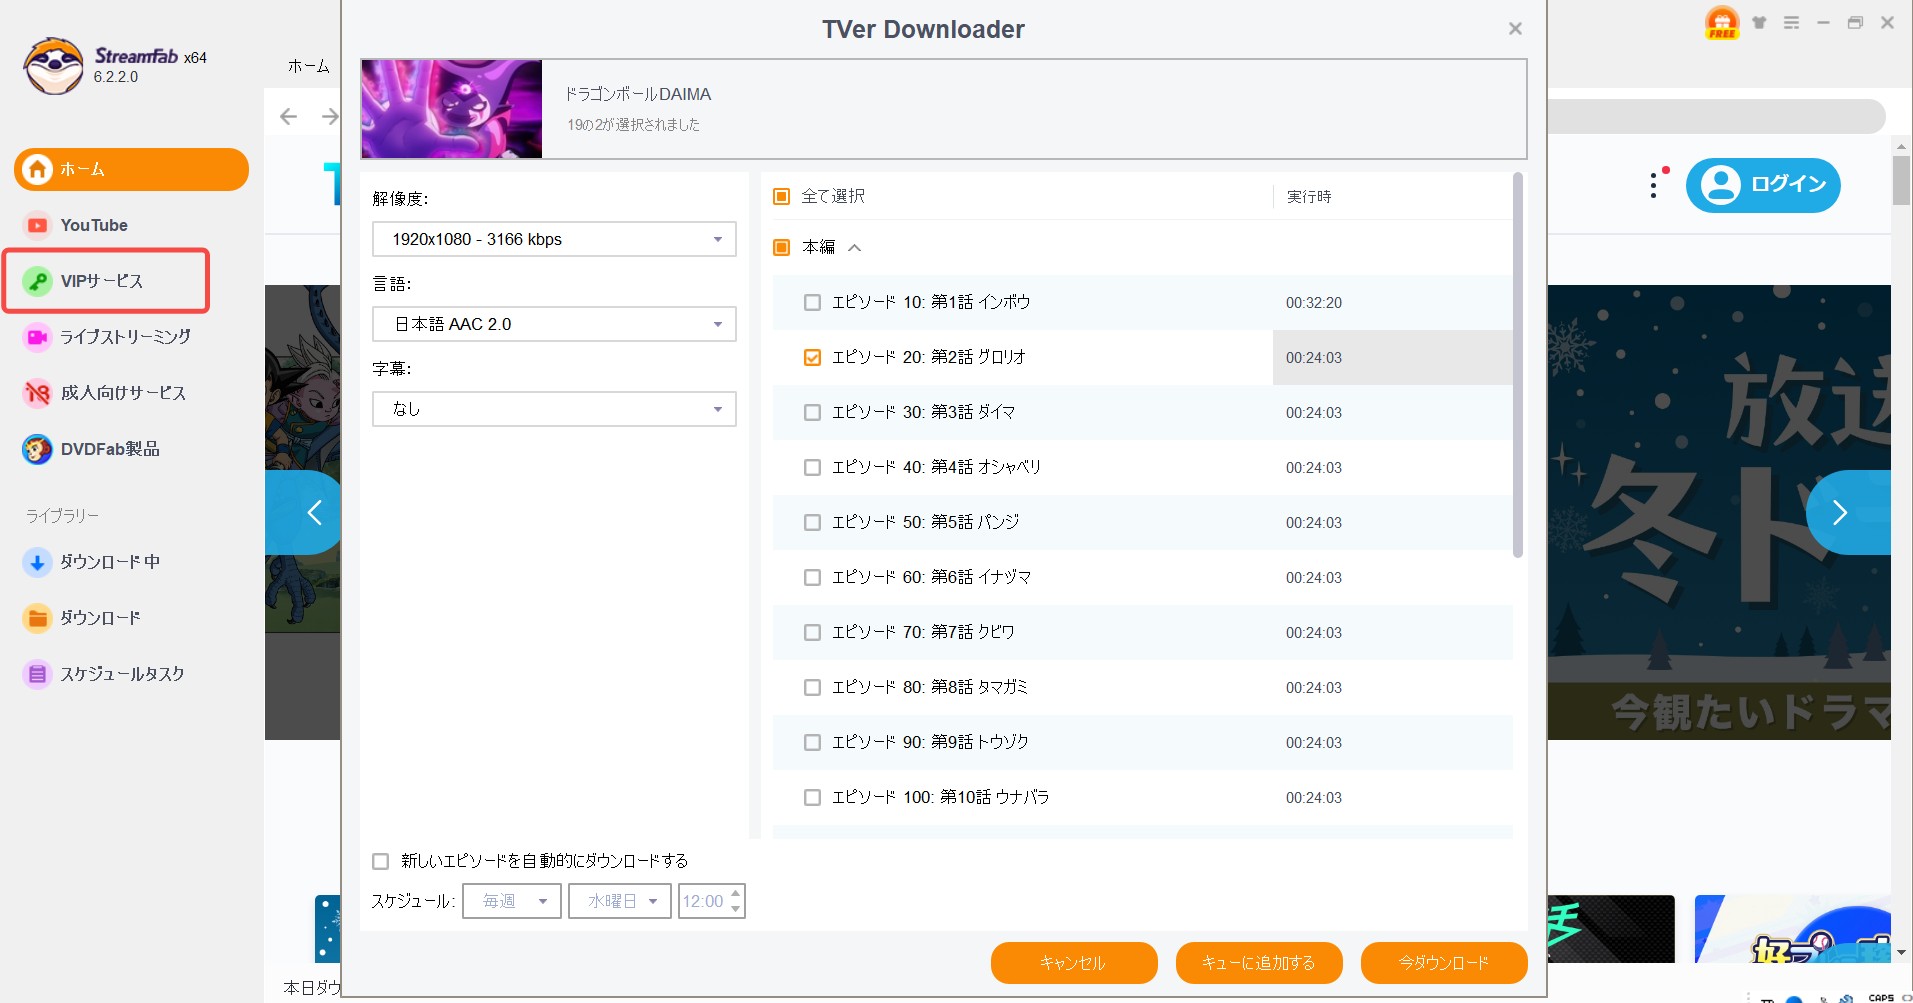Click the three-dot menu beside login

(x=1653, y=185)
